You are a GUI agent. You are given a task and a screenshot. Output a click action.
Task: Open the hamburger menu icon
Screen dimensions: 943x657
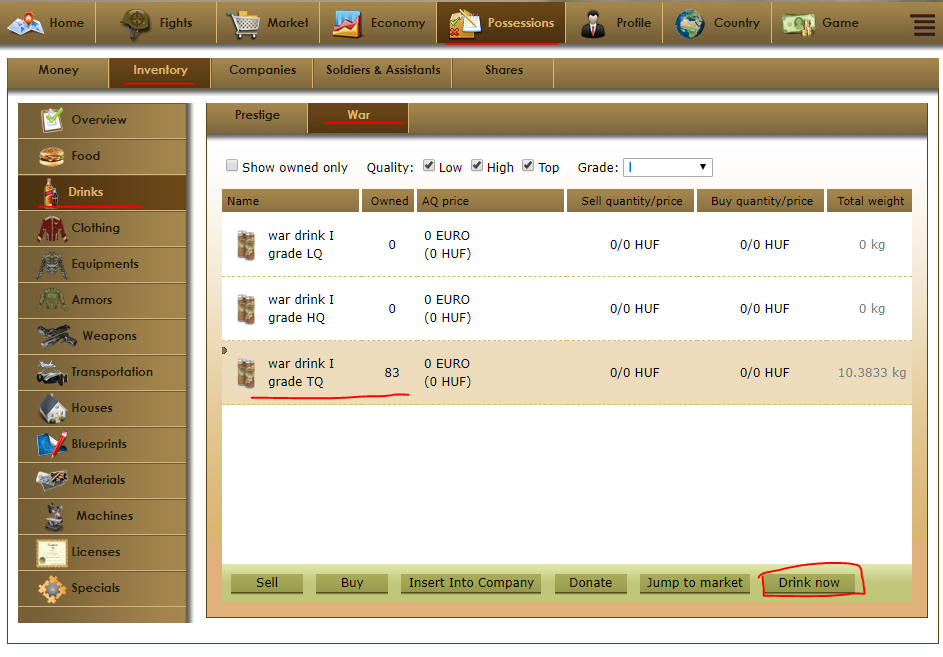tap(924, 25)
